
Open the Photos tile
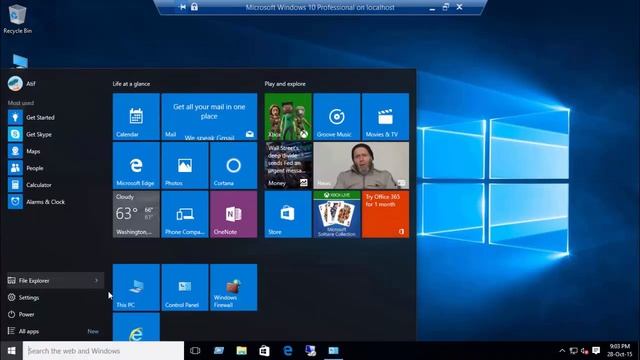[x=184, y=165]
